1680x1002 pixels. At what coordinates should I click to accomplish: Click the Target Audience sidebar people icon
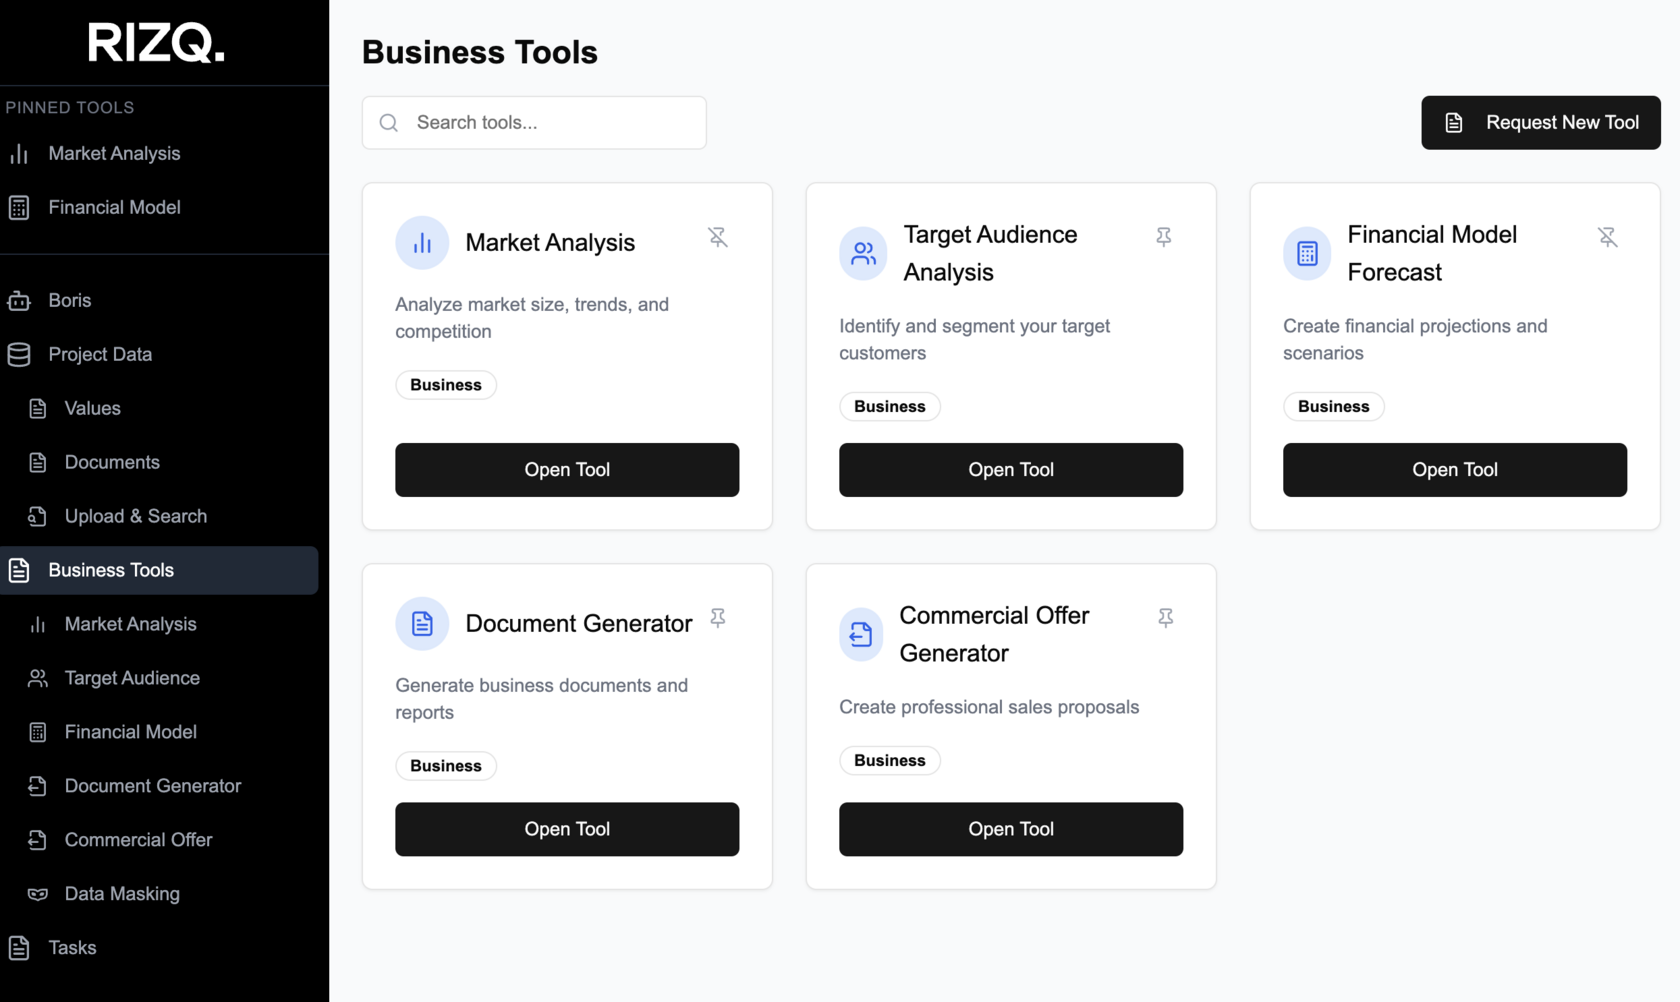38,678
